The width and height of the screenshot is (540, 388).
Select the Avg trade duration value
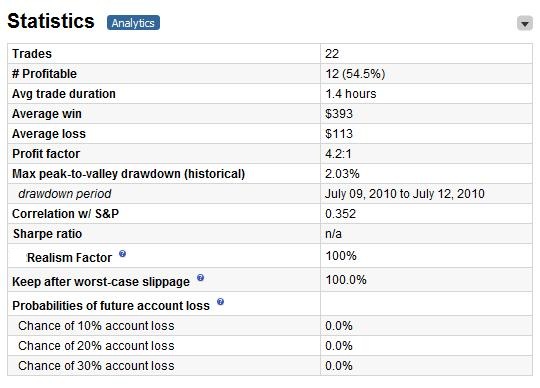point(351,94)
